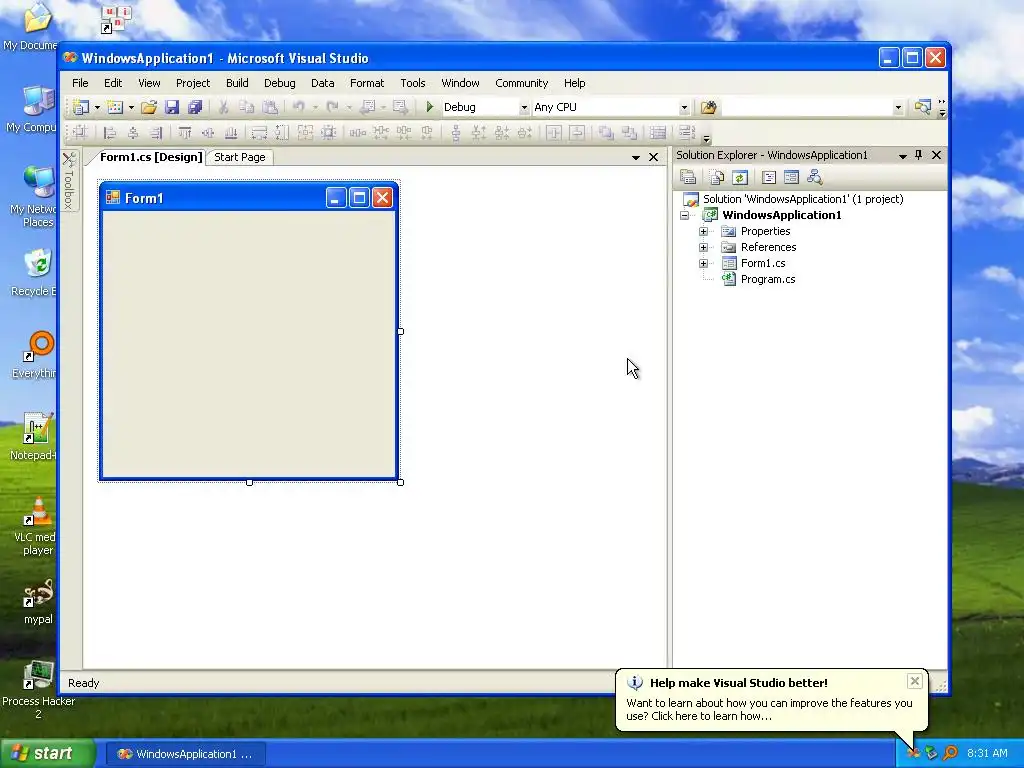Open the Solution Explorer window toolbar icon
The image size is (1024, 768).
(x=922, y=107)
